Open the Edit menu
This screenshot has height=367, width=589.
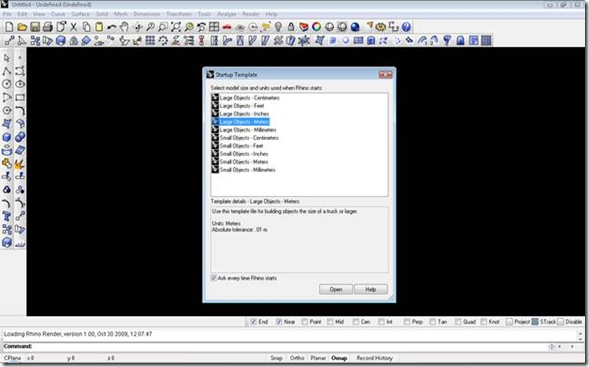coord(22,14)
